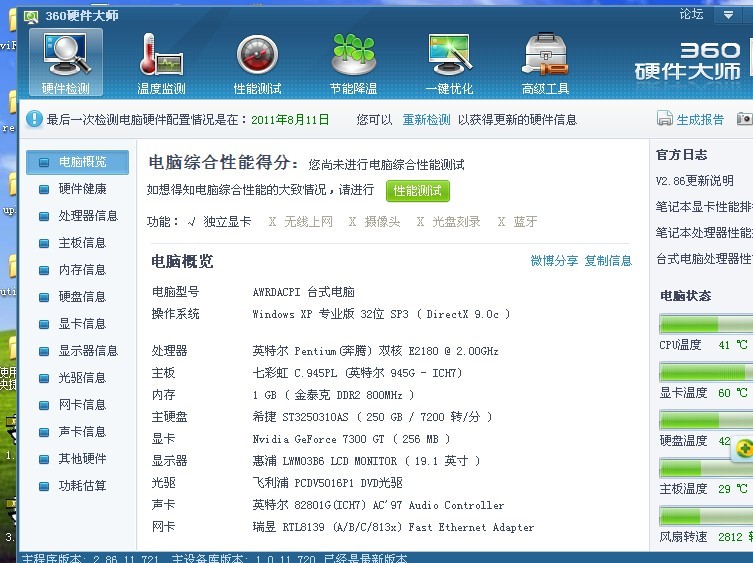Click the 微博分享 link
The width and height of the screenshot is (753, 563).
(x=554, y=261)
